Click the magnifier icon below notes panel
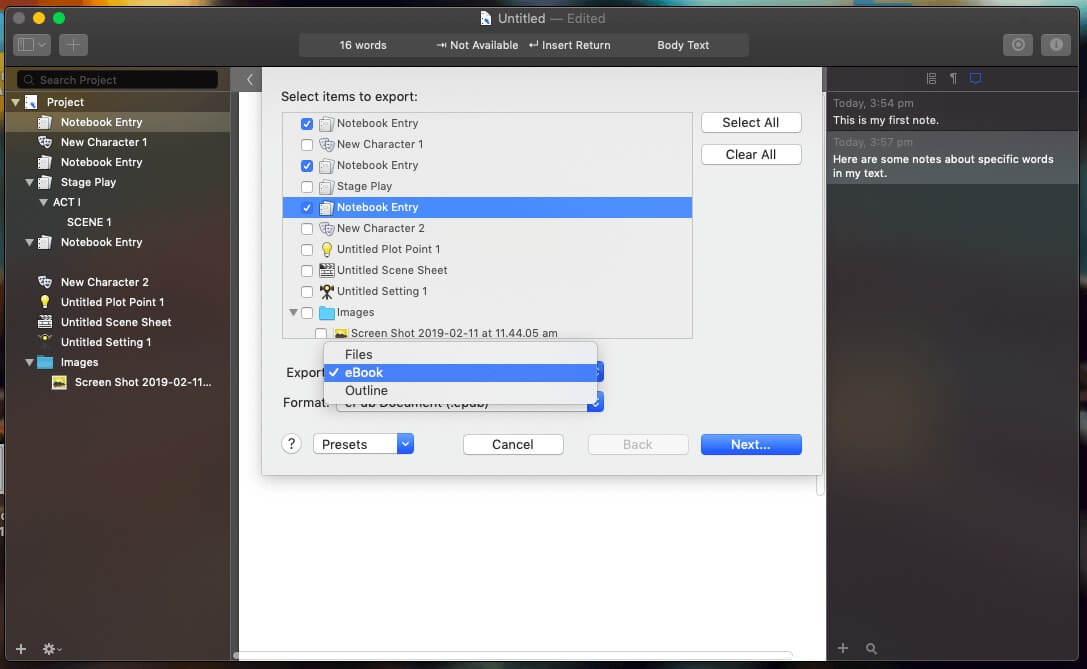Image resolution: width=1087 pixels, height=669 pixels. tap(871, 649)
